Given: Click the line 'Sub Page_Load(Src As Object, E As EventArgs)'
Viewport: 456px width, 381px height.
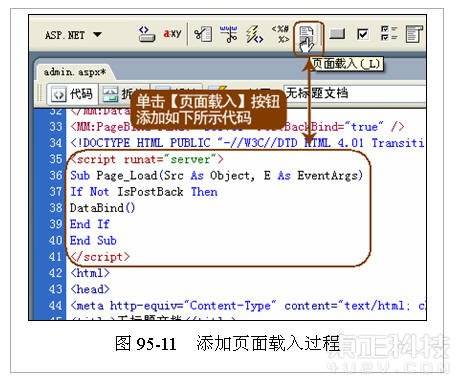Looking at the screenshot, I should pos(216,175).
